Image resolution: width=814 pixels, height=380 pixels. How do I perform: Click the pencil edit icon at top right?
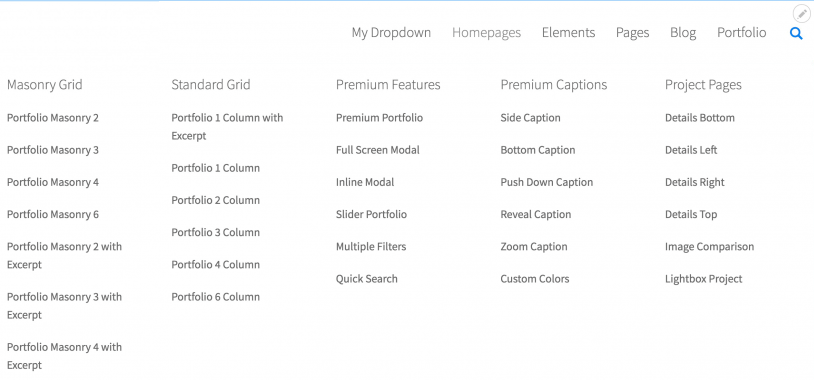[802, 13]
